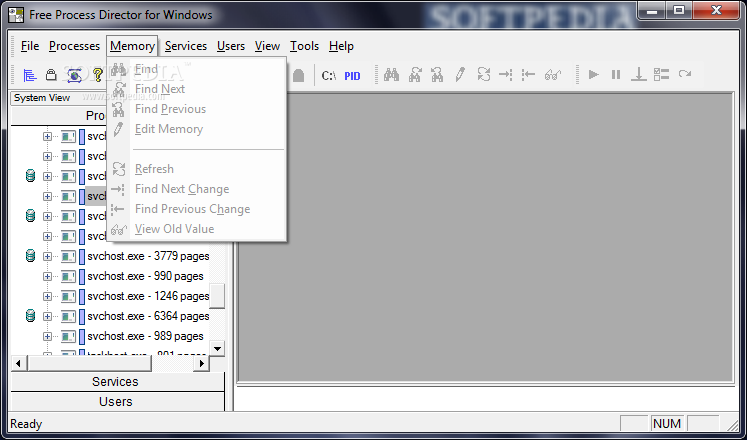This screenshot has width=747, height=440.
Task: Click the database icon beside svchost 6364 pages
Action: pos(30,316)
